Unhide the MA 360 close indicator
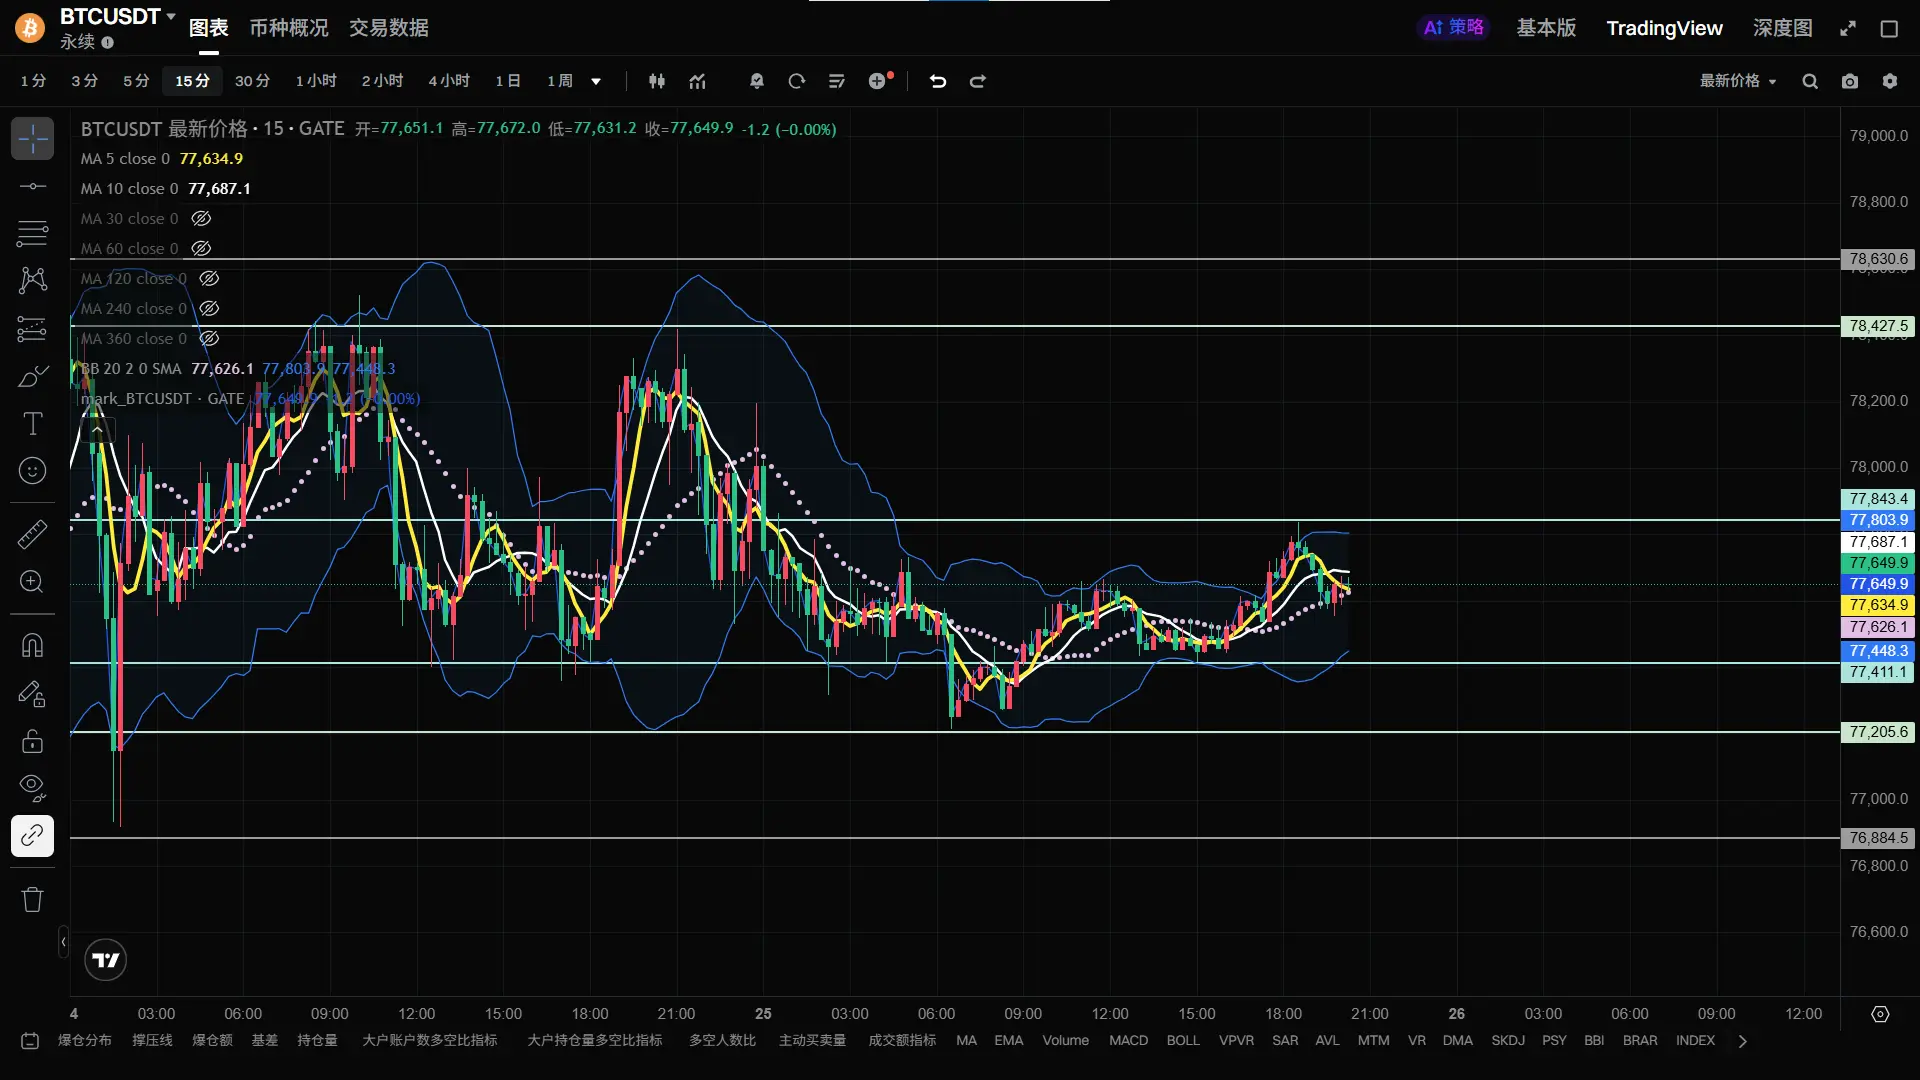This screenshot has height=1080, width=1920. point(209,338)
